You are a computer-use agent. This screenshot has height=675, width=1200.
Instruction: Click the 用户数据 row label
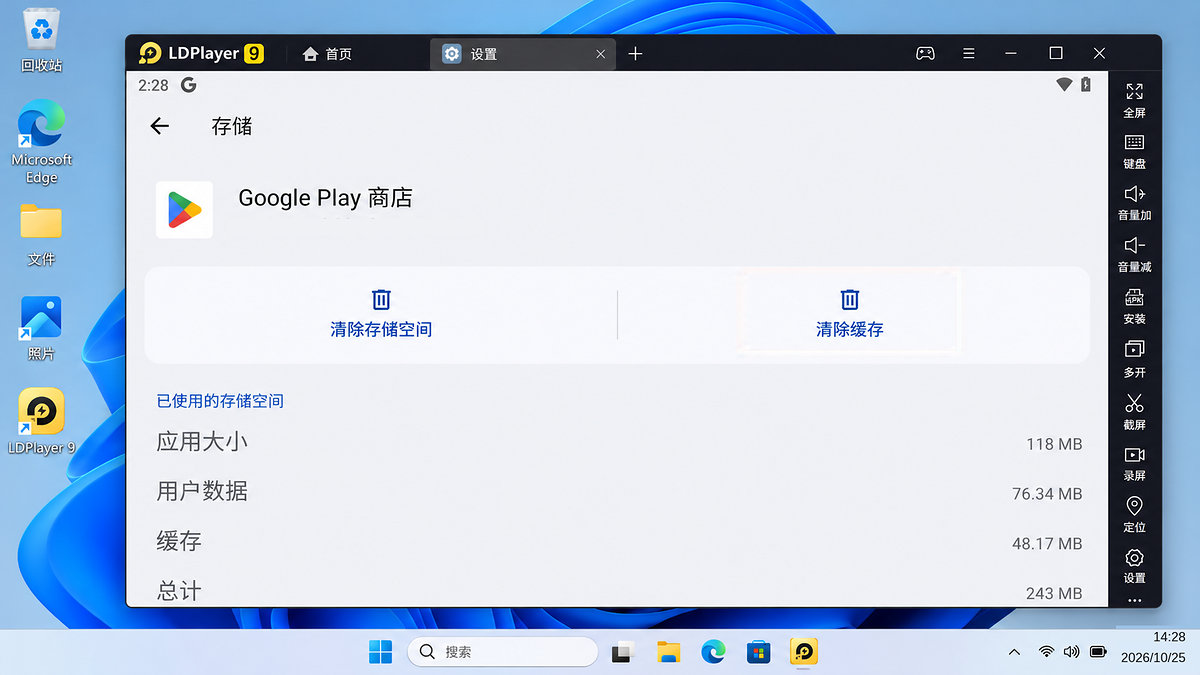202,492
